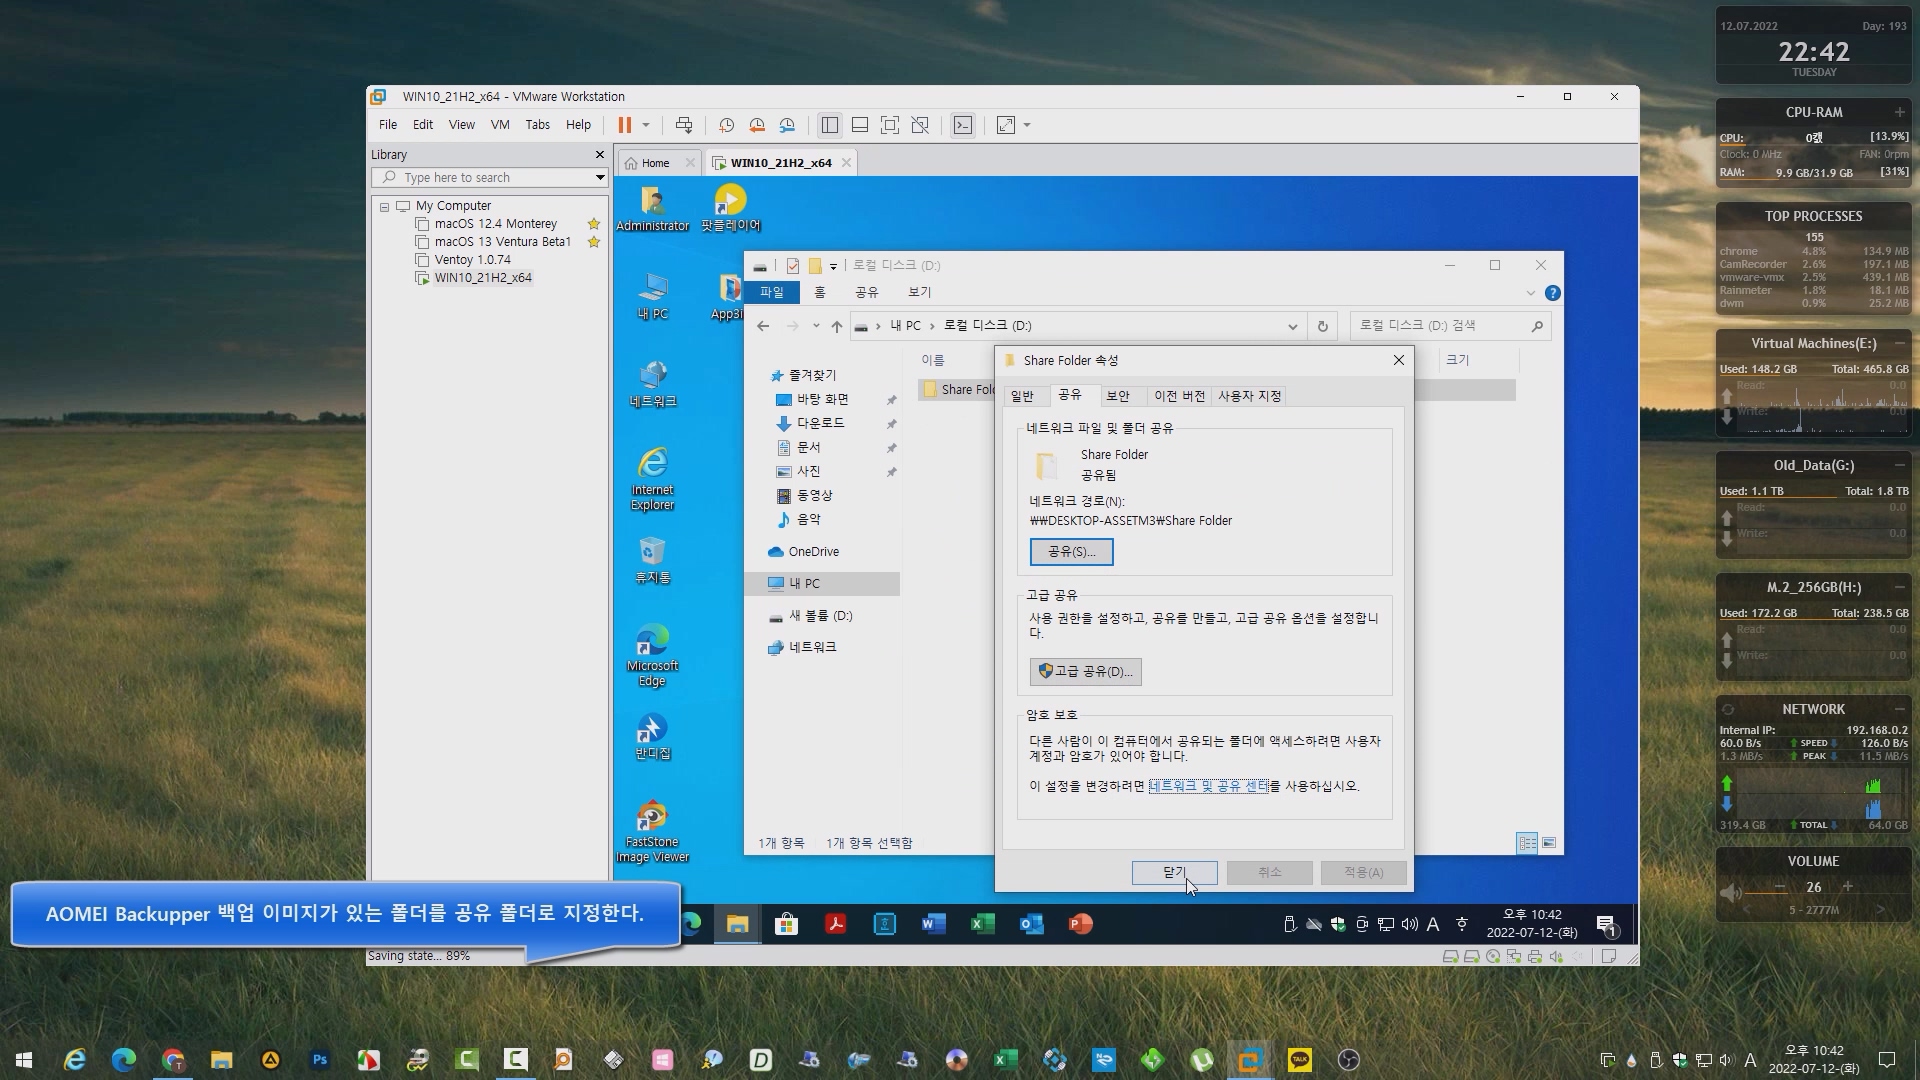1920x1080 pixels.
Task: Click the Explorer back arrow
Action: tap(763, 326)
